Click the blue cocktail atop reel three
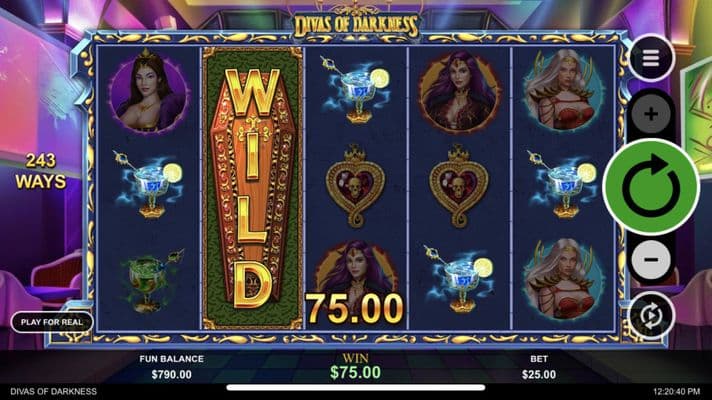The width and height of the screenshot is (712, 400). tap(356, 90)
